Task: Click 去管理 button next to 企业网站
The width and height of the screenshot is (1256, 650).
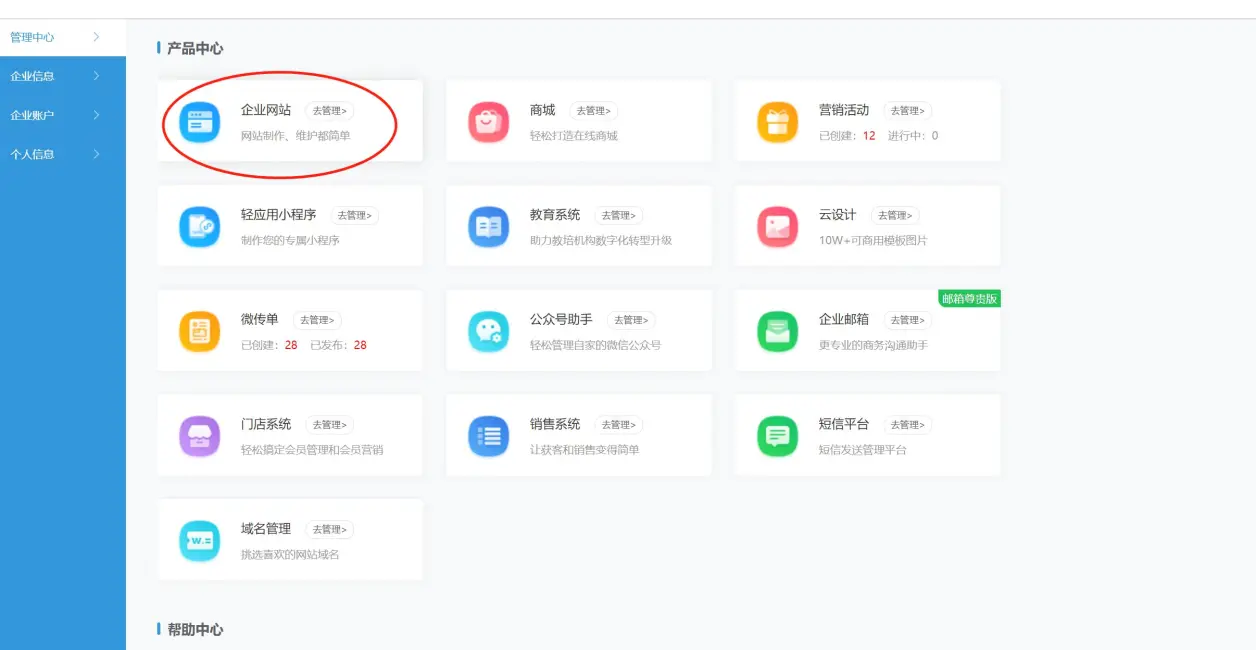Action: click(329, 111)
